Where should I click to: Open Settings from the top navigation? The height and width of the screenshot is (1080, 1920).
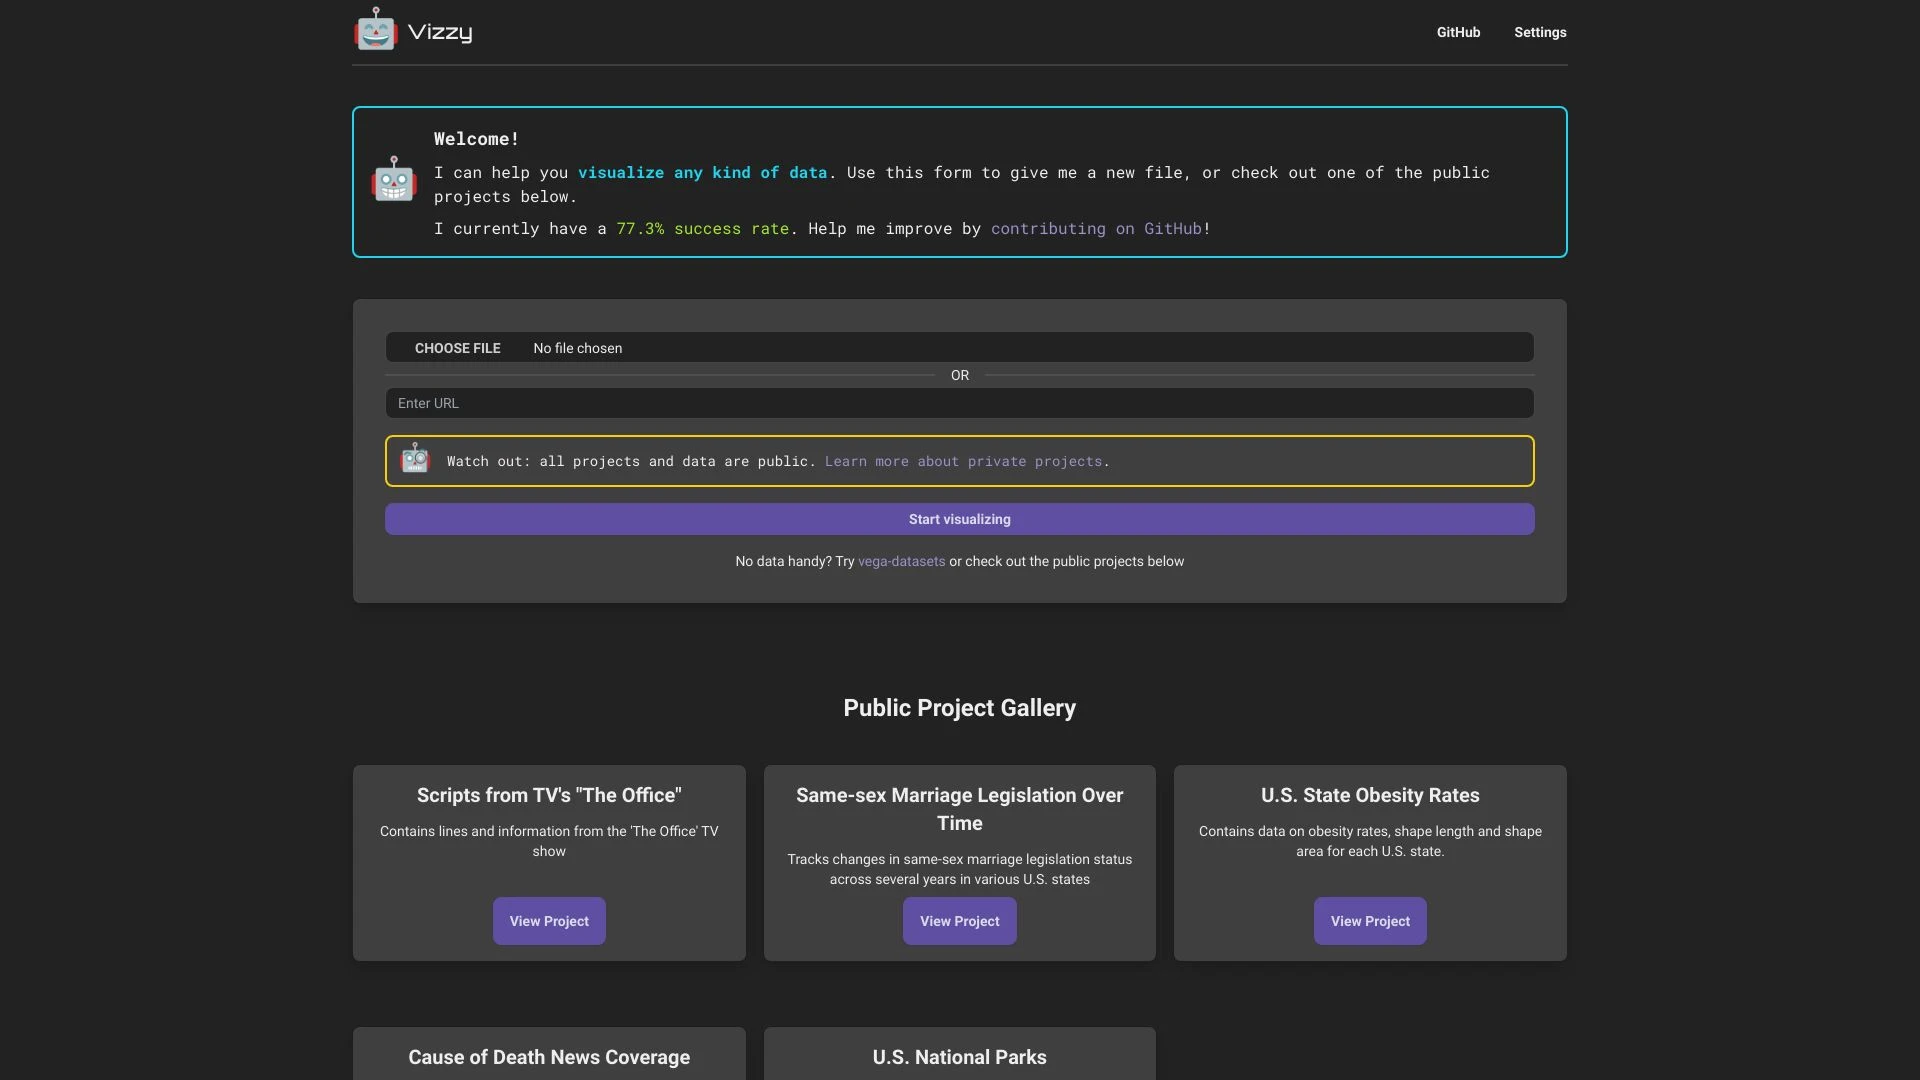tap(1540, 32)
